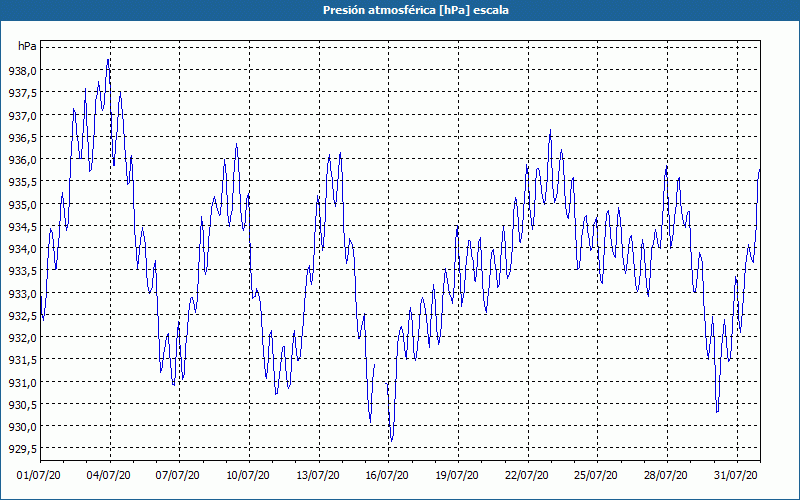Select the 933,0 y-axis value
Screen dimensions: 800x500
click(x=22, y=293)
